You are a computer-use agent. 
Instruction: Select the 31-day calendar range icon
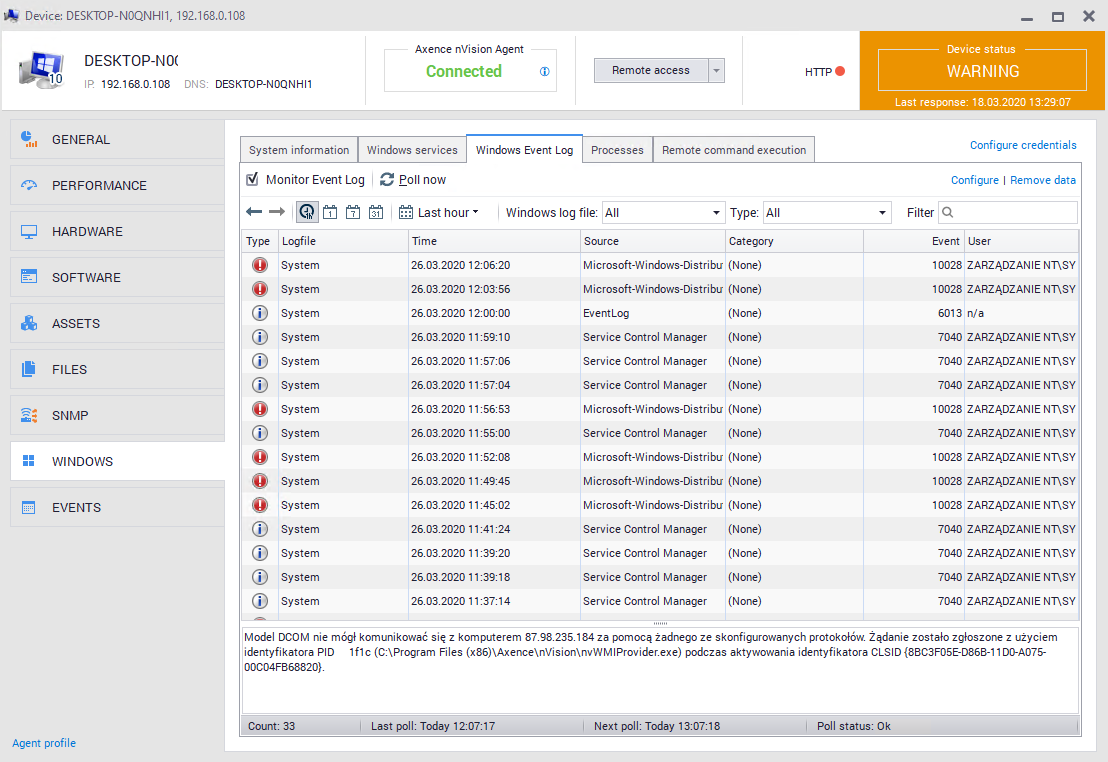[x=376, y=212]
